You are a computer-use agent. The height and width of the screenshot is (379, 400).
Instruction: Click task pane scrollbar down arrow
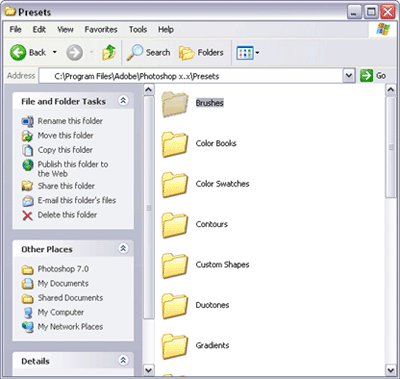pos(149,370)
